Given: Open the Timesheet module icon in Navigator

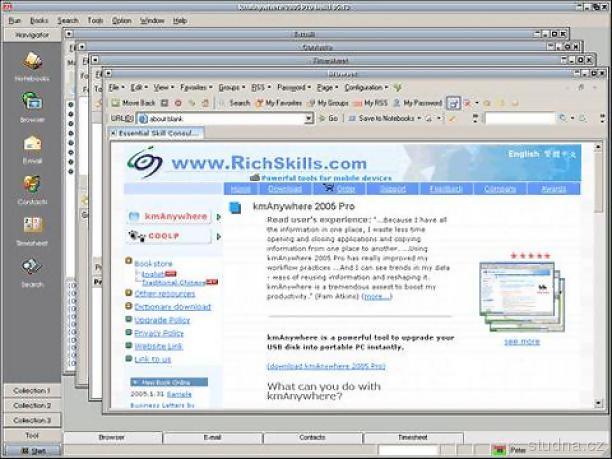Looking at the screenshot, I should point(32,231).
